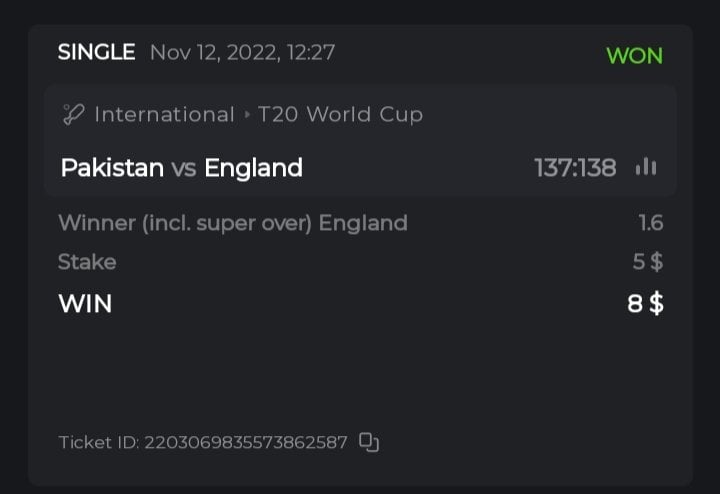This screenshot has width=720, height=494.
Task: Click the SINGLE bet type label
Action: coord(96,53)
